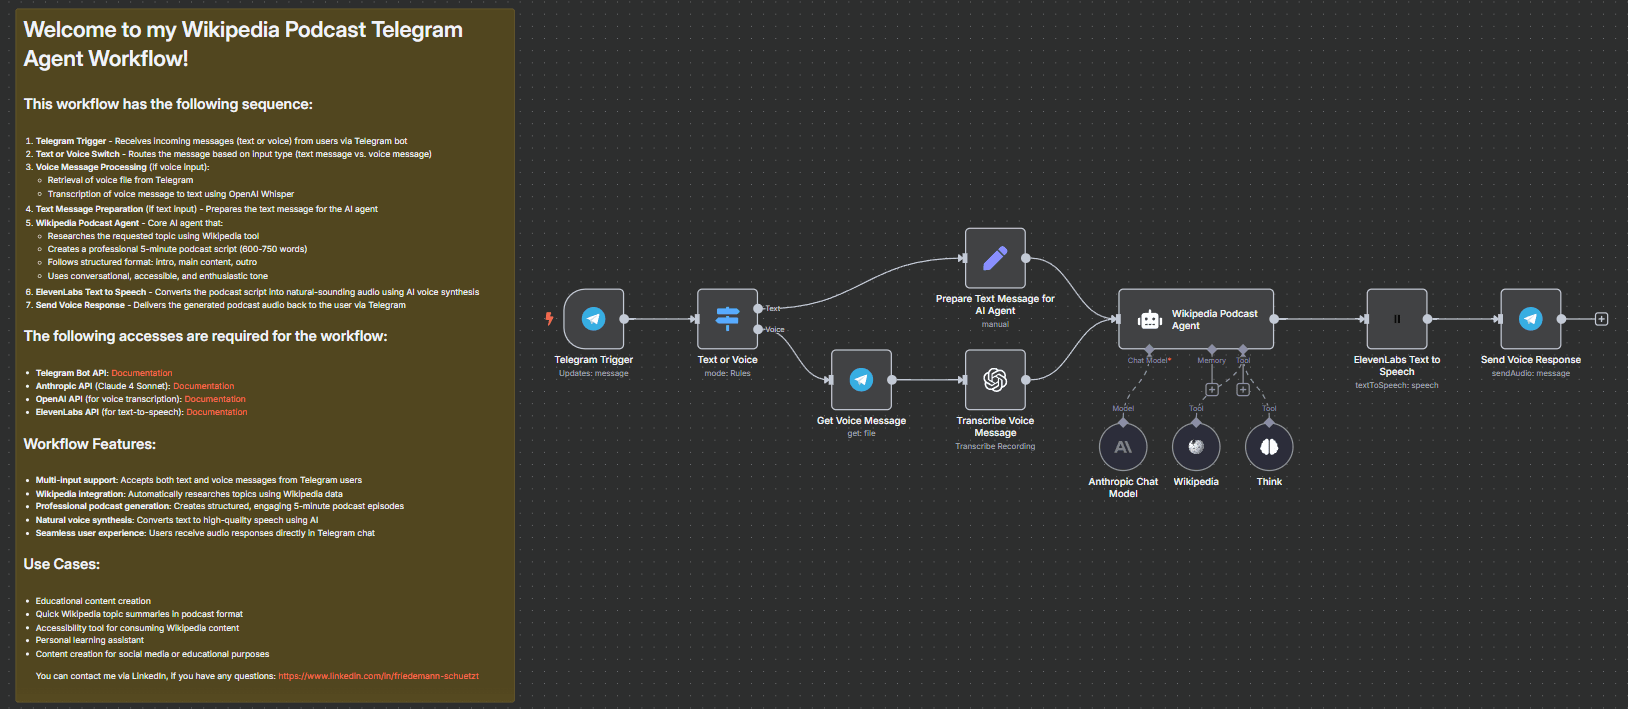Open Anthropic API Documentation link

pyautogui.click(x=204, y=386)
